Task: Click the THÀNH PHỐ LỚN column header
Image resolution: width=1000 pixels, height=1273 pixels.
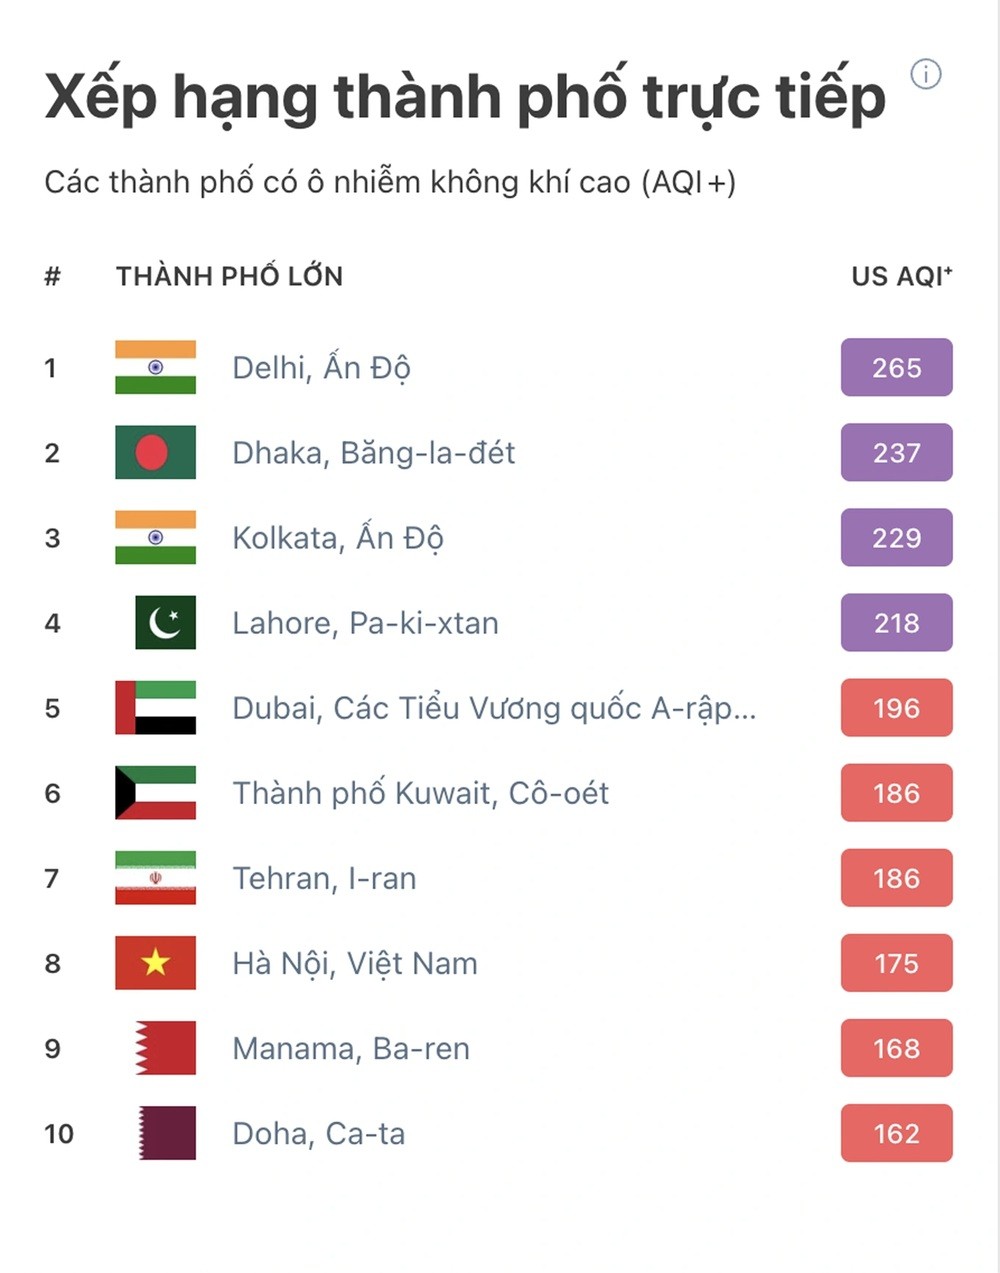Action: (229, 276)
